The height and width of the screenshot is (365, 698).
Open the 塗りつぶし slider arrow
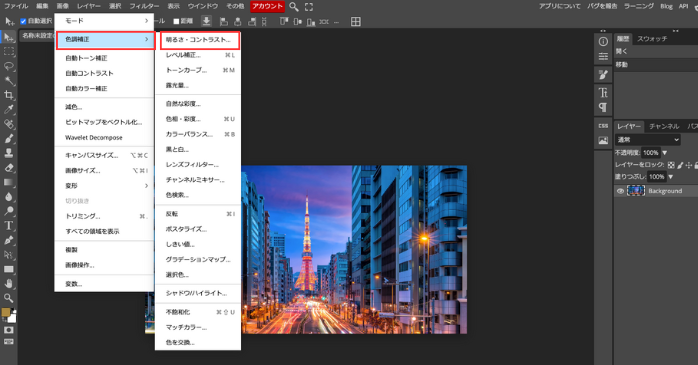pos(670,177)
